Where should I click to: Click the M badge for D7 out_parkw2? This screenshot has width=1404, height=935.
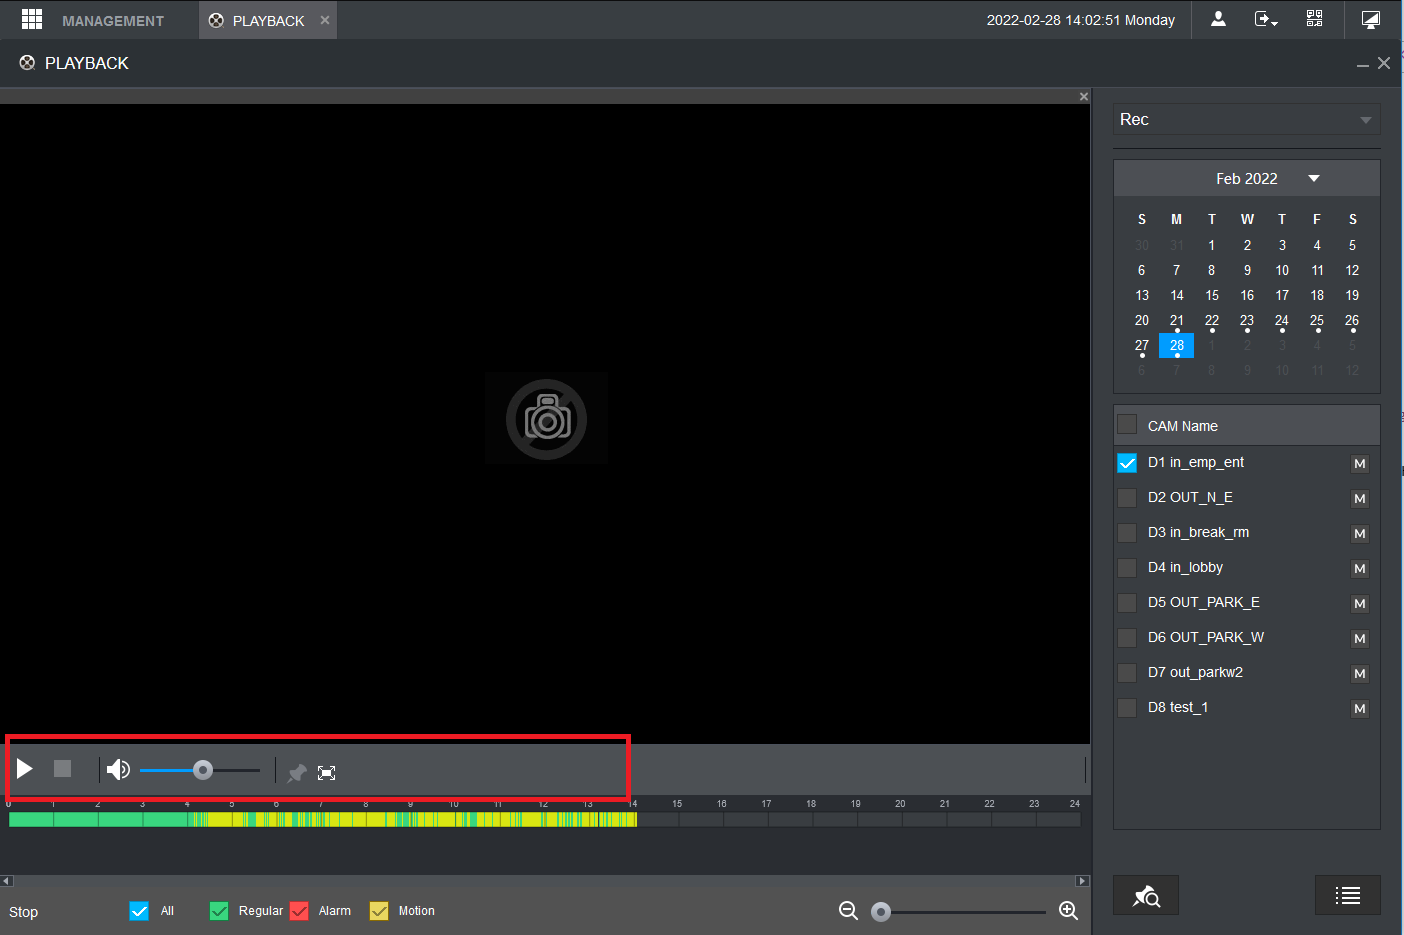point(1359,673)
